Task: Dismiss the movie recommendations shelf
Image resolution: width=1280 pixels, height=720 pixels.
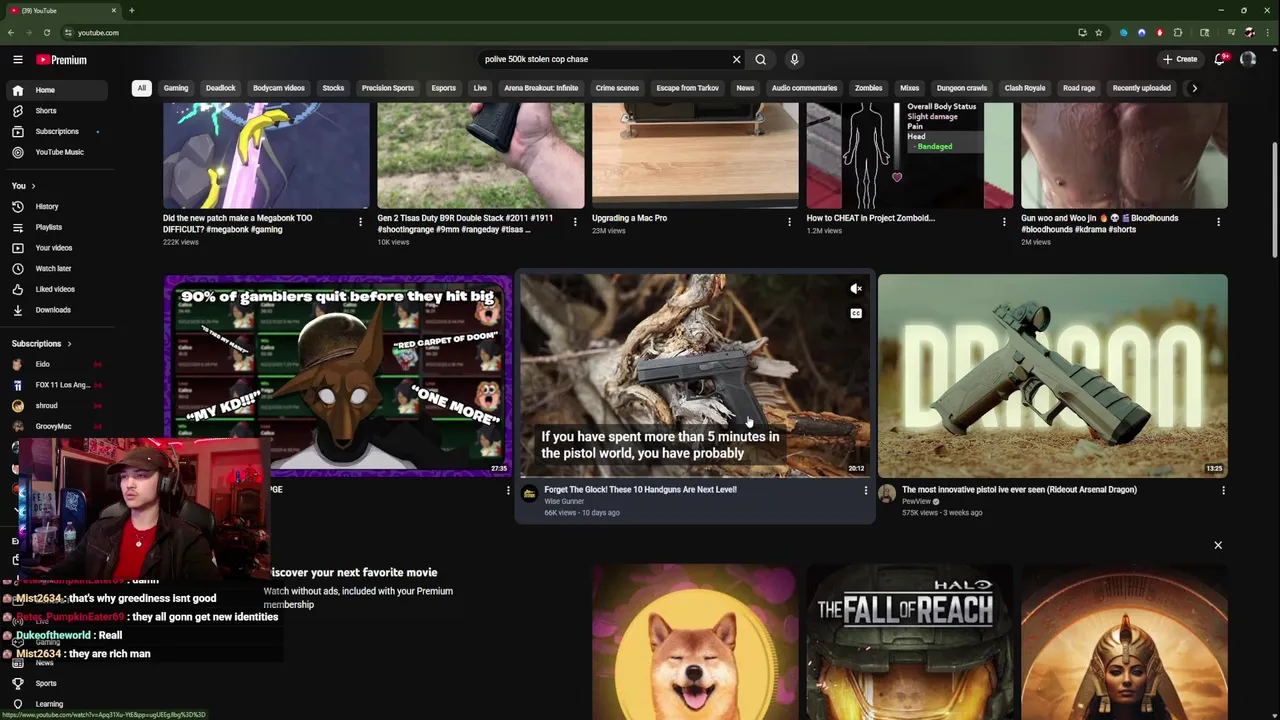Action: pyautogui.click(x=1218, y=545)
